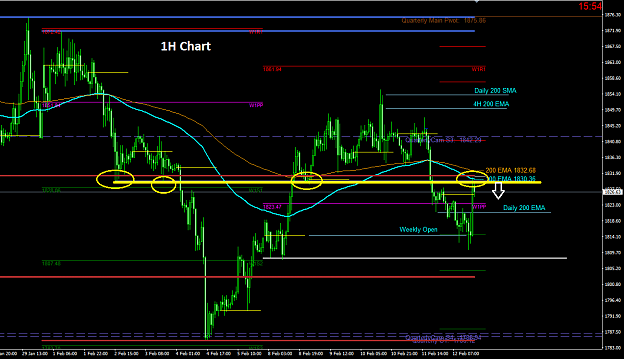Select the 4 Feb 01:00 time label
Viewport: 625px width, 360px height.
[188, 353]
